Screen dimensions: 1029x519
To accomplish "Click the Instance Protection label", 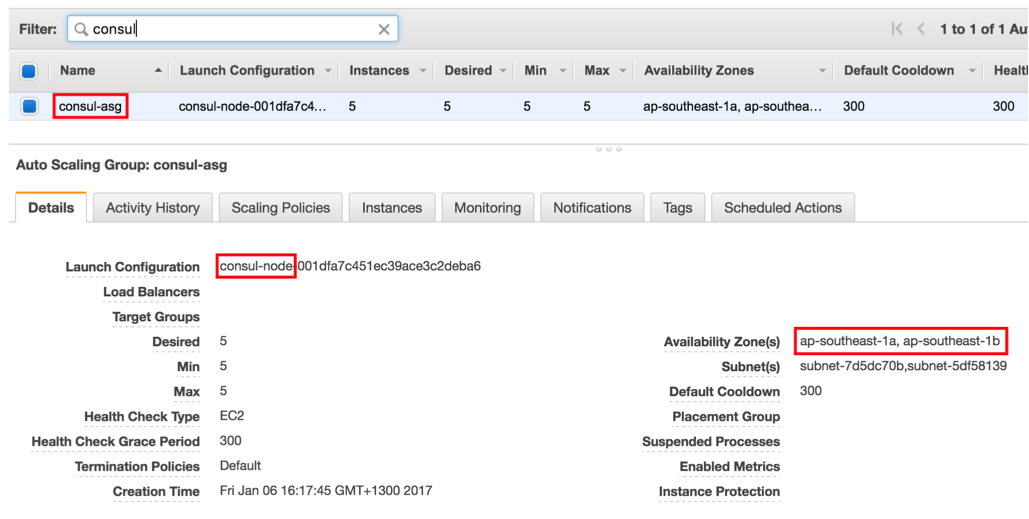I will coord(719,491).
